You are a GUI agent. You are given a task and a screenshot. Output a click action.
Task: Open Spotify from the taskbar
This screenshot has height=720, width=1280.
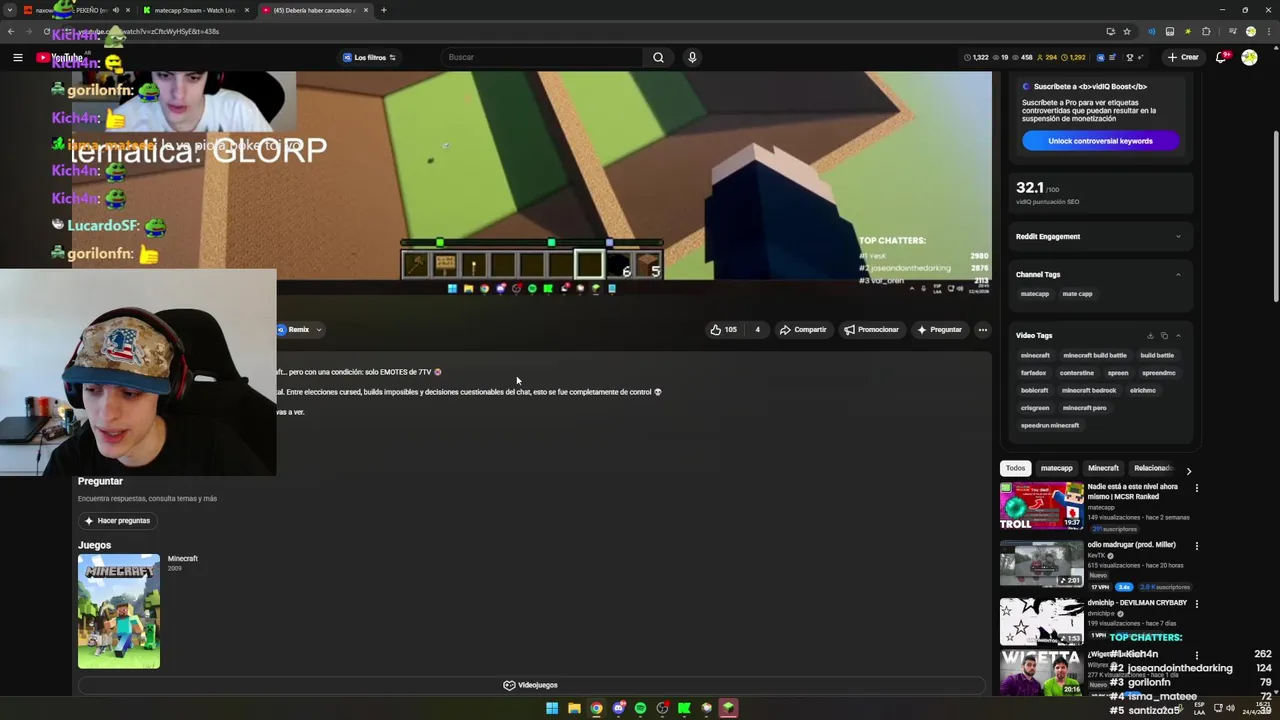(640, 708)
